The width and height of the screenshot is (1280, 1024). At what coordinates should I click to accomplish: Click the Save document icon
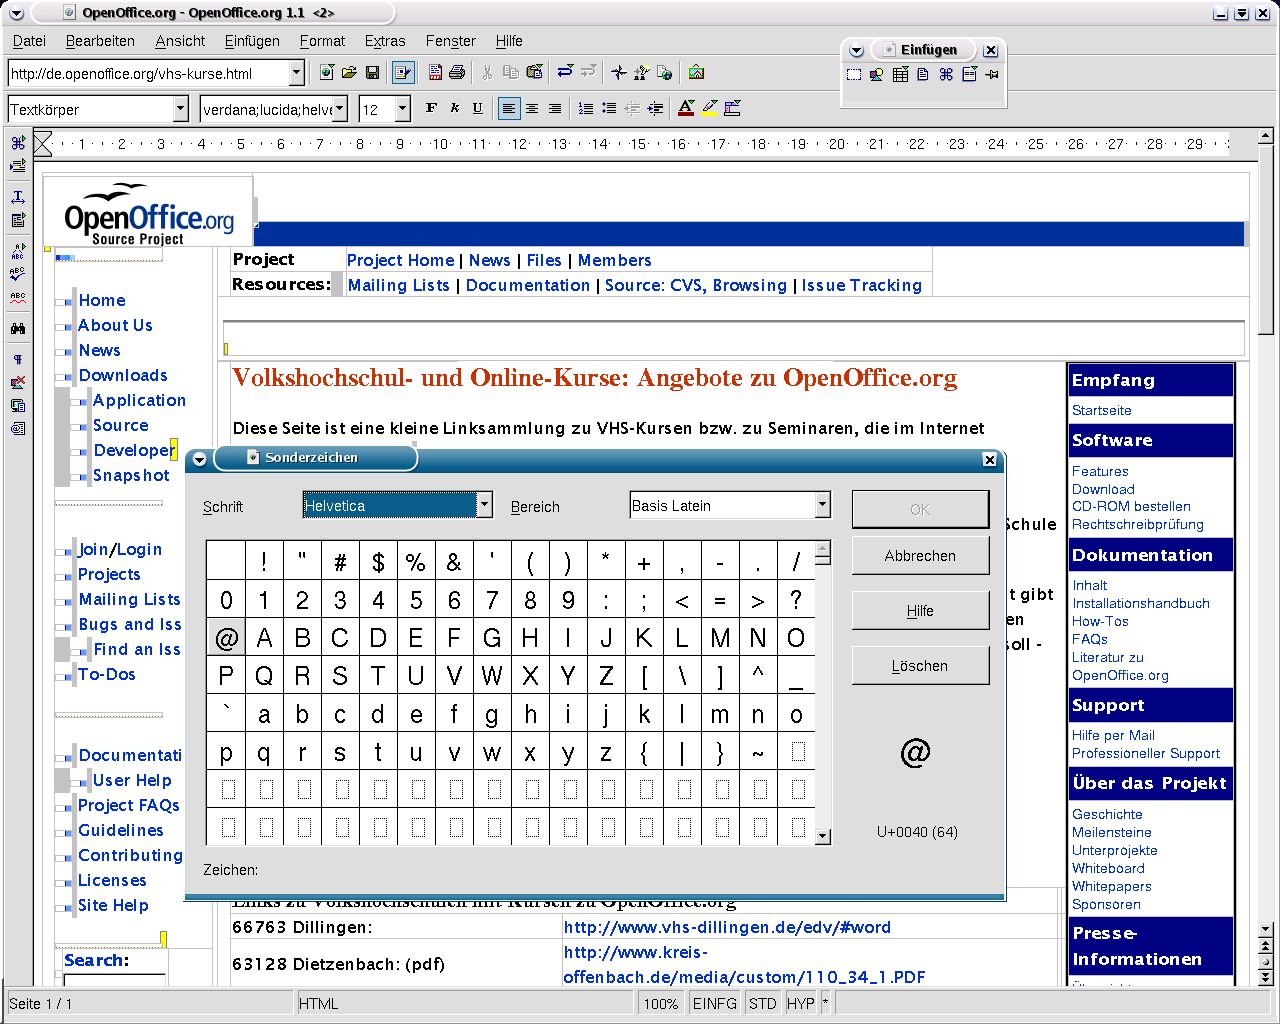pyautogui.click(x=372, y=73)
